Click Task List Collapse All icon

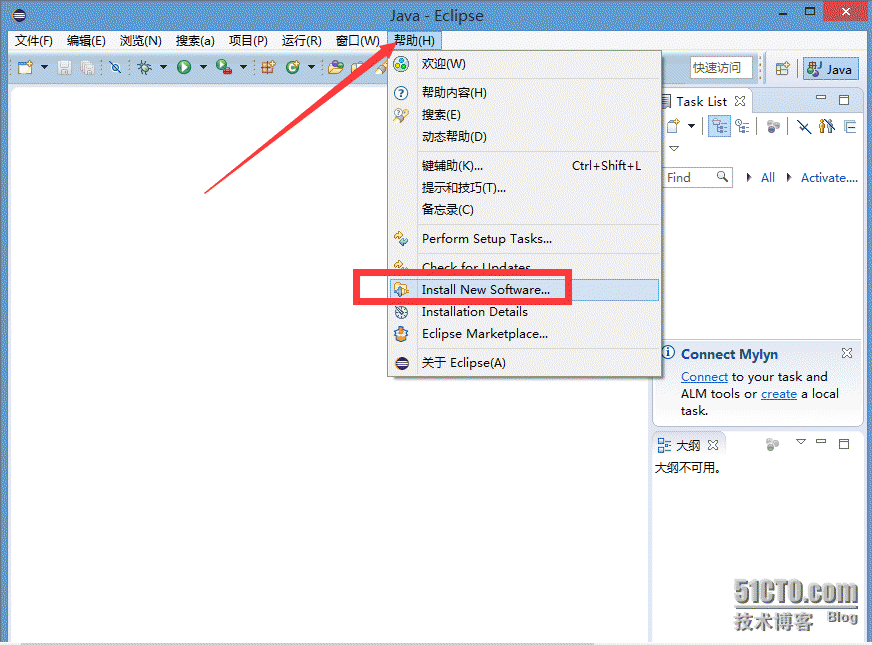click(850, 127)
